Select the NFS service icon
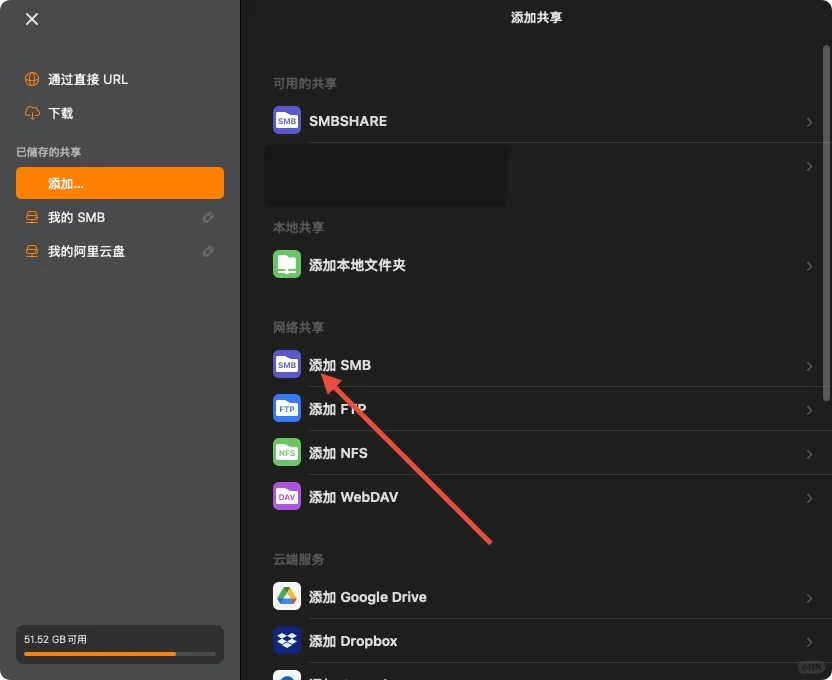 287,452
